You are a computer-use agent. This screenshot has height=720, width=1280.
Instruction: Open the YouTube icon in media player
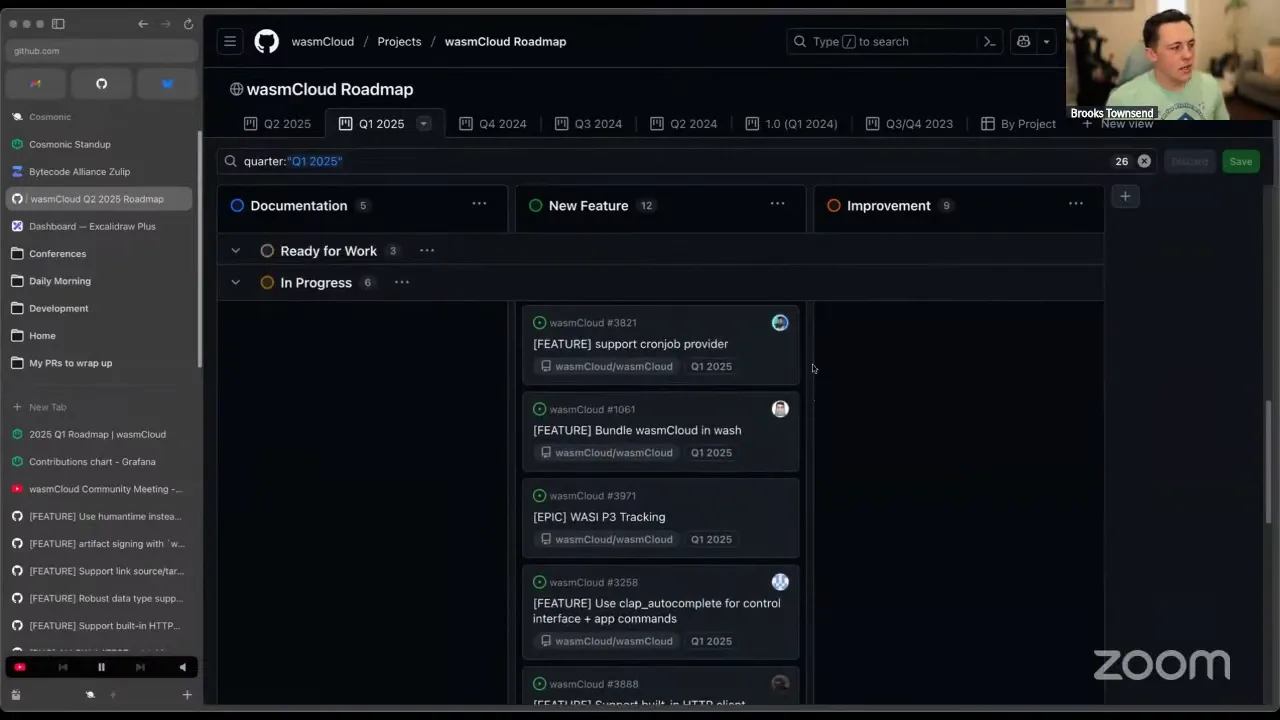click(19, 667)
